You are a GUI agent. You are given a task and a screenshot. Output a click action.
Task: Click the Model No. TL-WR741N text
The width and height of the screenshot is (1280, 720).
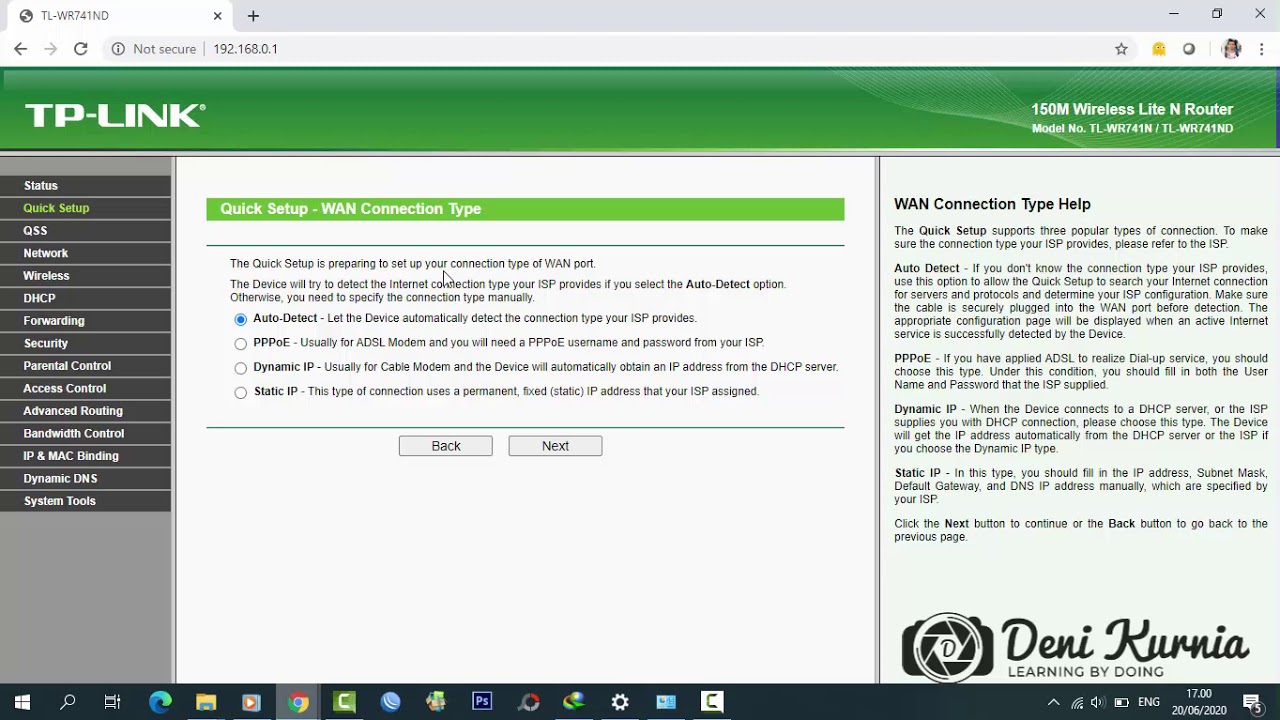pos(1132,129)
